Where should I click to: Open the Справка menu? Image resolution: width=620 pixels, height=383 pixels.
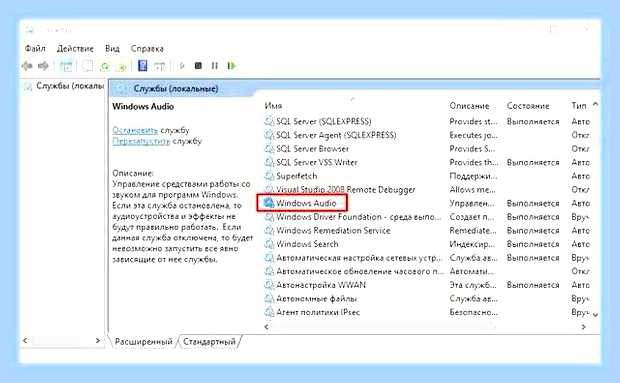[x=147, y=49]
